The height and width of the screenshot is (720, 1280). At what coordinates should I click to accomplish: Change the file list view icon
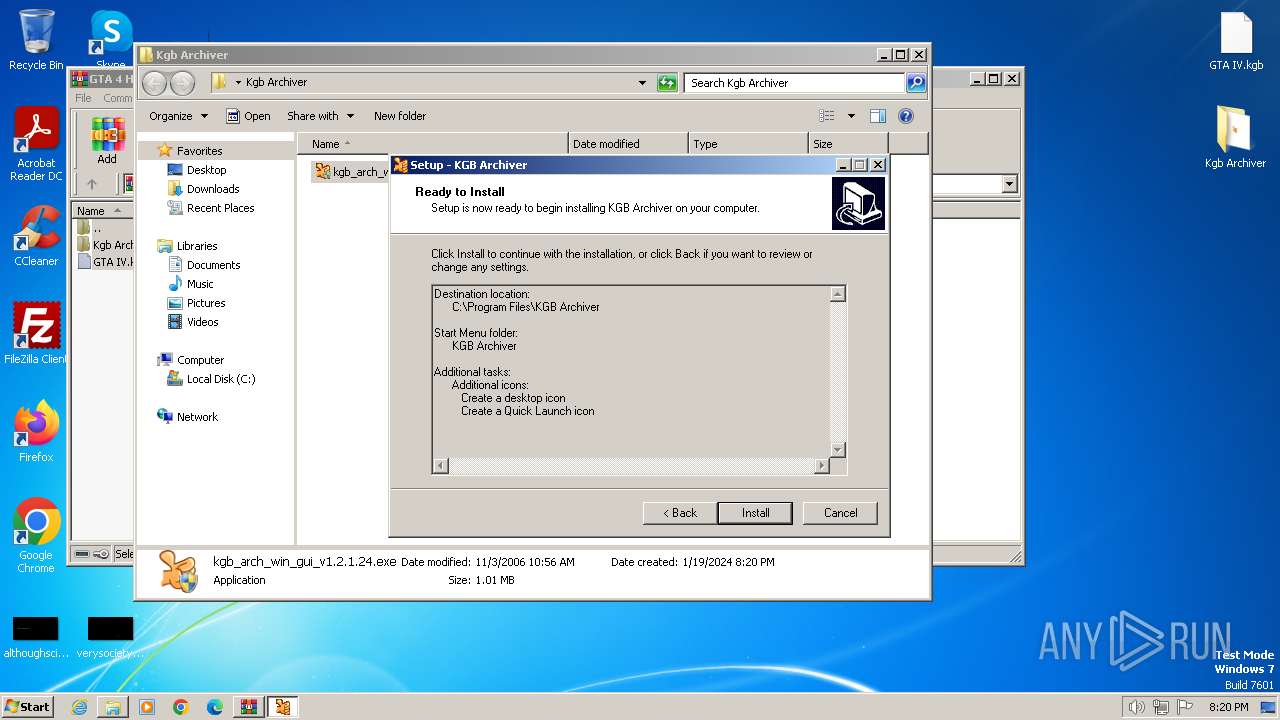coord(827,116)
